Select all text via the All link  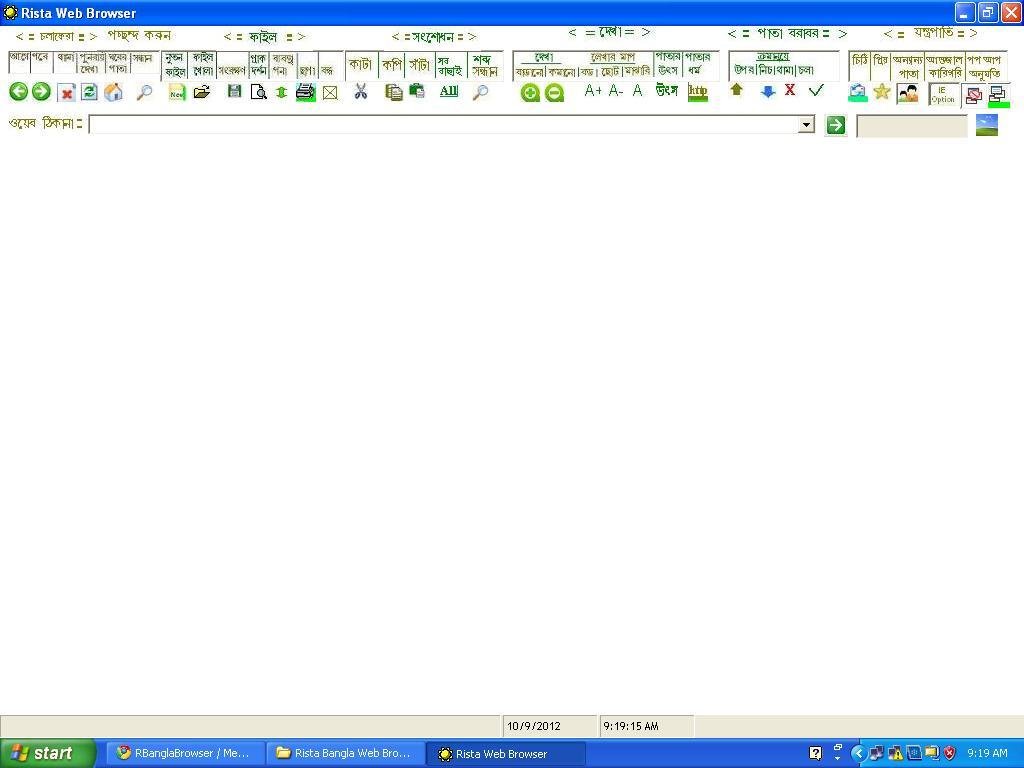[x=448, y=91]
